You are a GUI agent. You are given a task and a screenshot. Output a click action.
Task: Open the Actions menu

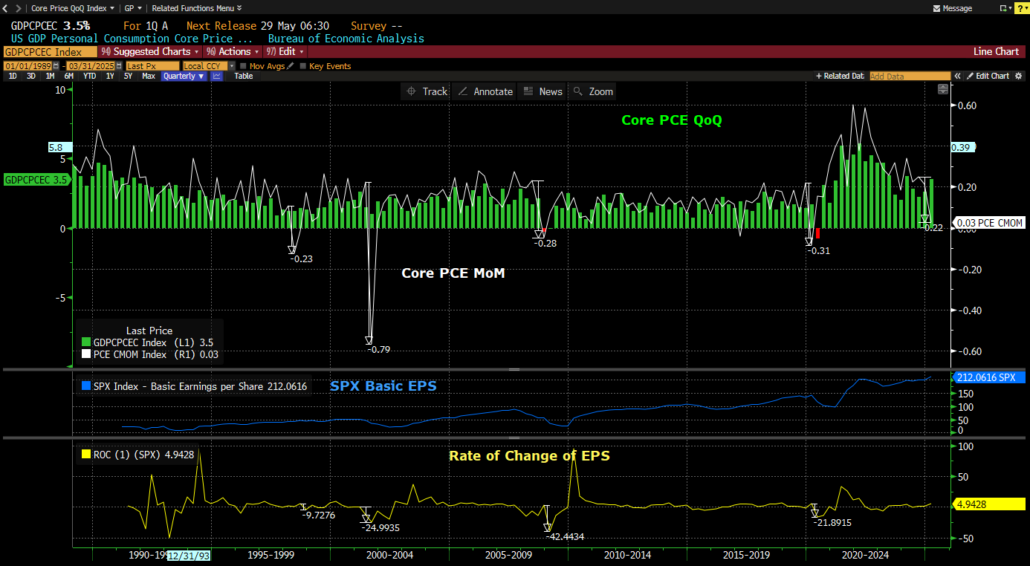(x=232, y=52)
